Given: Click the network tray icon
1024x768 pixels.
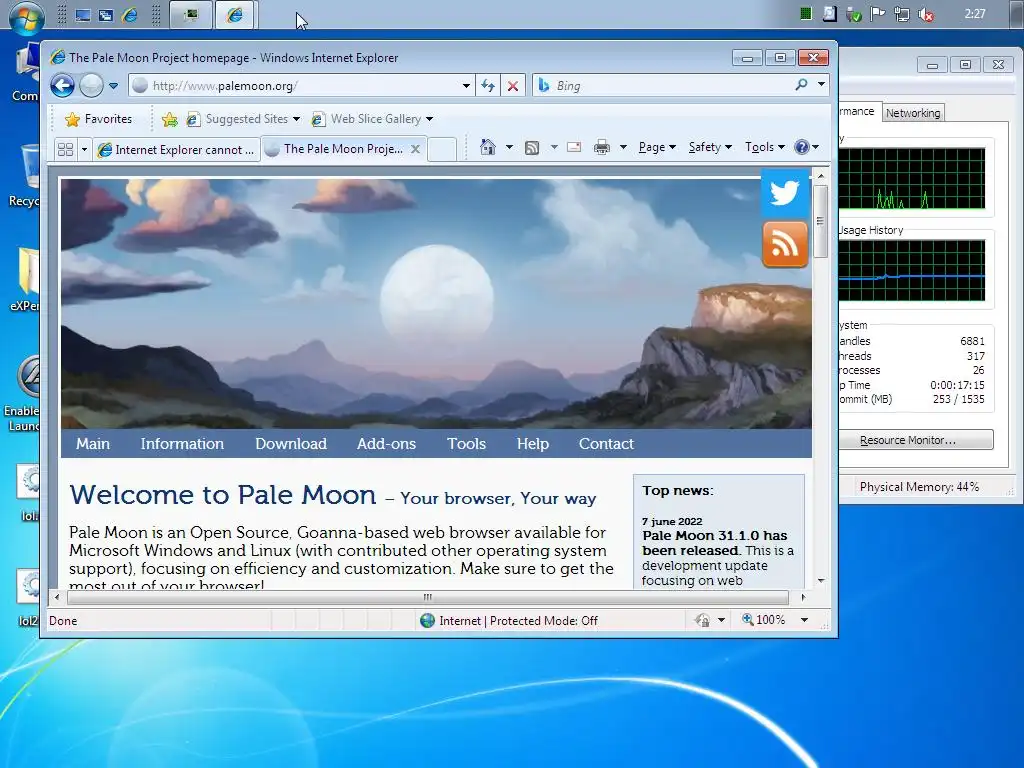Looking at the screenshot, I should (902, 14).
